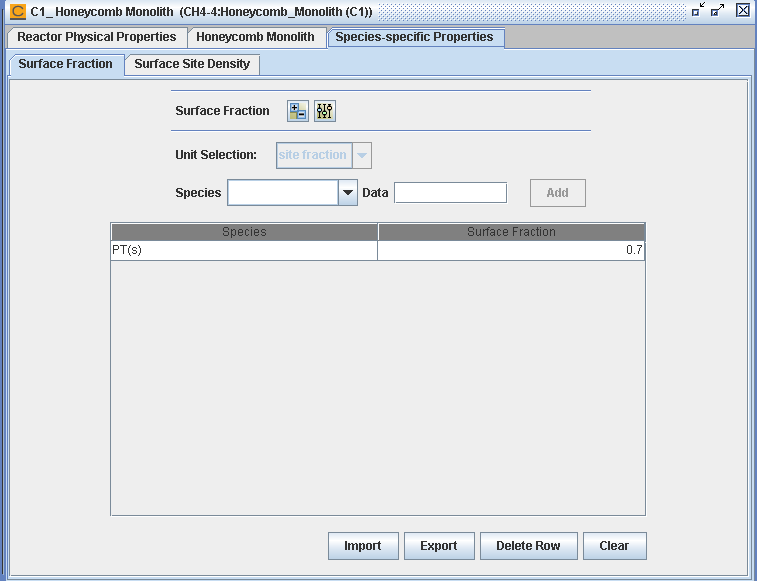Close the C1_Honeycomb Monolith panel
The width and height of the screenshot is (757, 581).
point(743,10)
